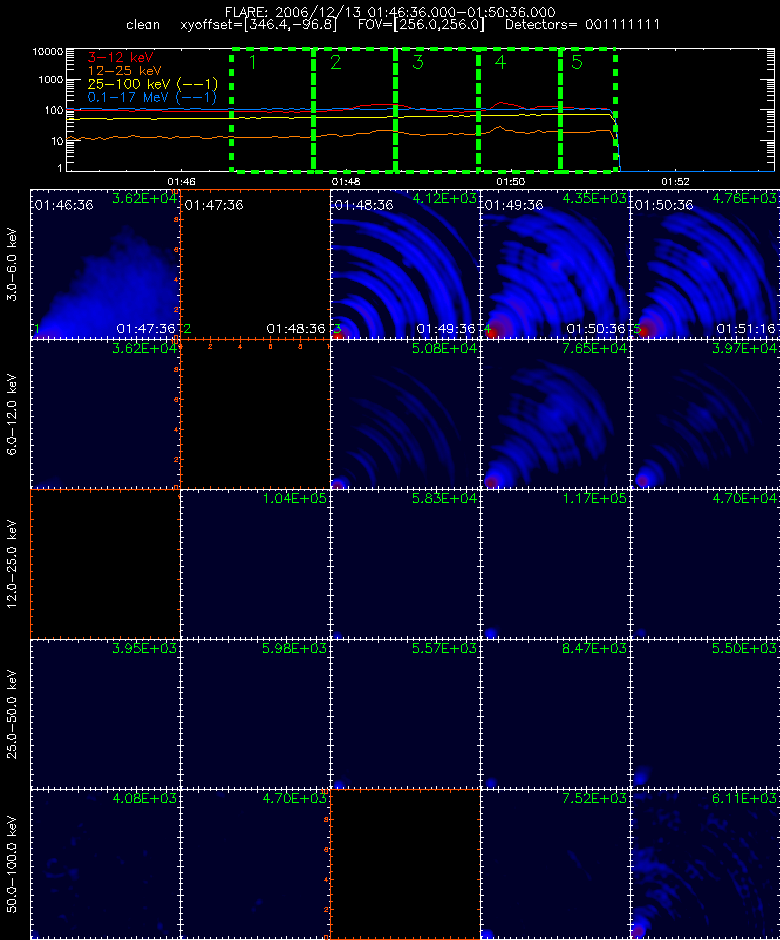
Task: Click the '01:48' time axis tick label
Action: pos(346,181)
